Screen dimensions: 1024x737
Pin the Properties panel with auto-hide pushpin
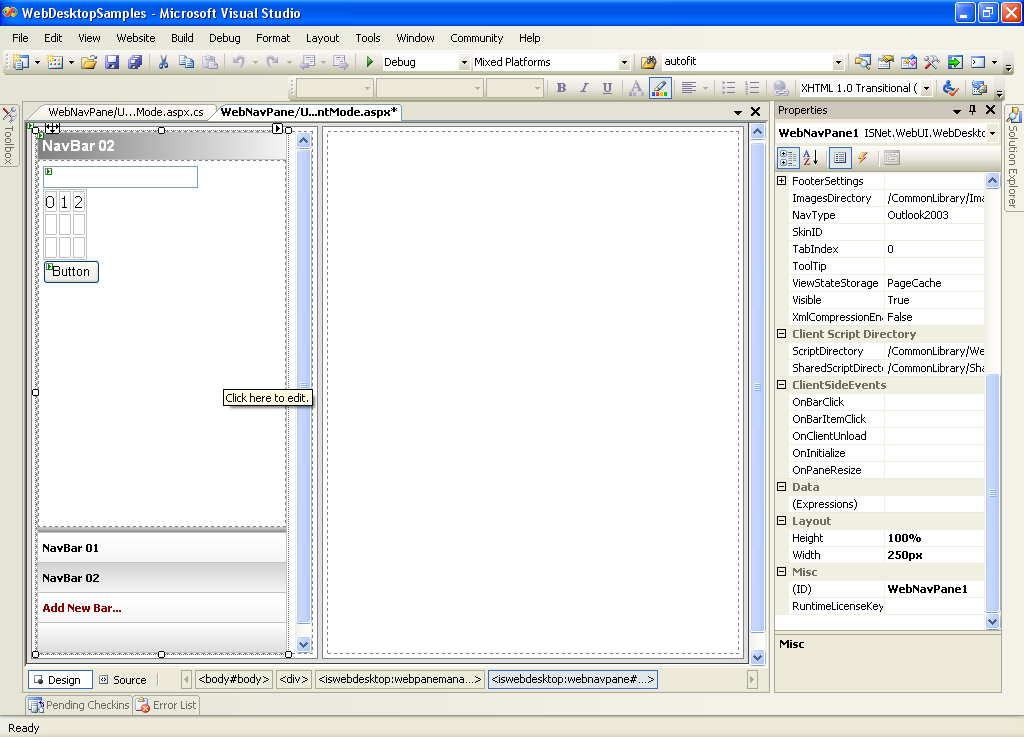coord(972,110)
